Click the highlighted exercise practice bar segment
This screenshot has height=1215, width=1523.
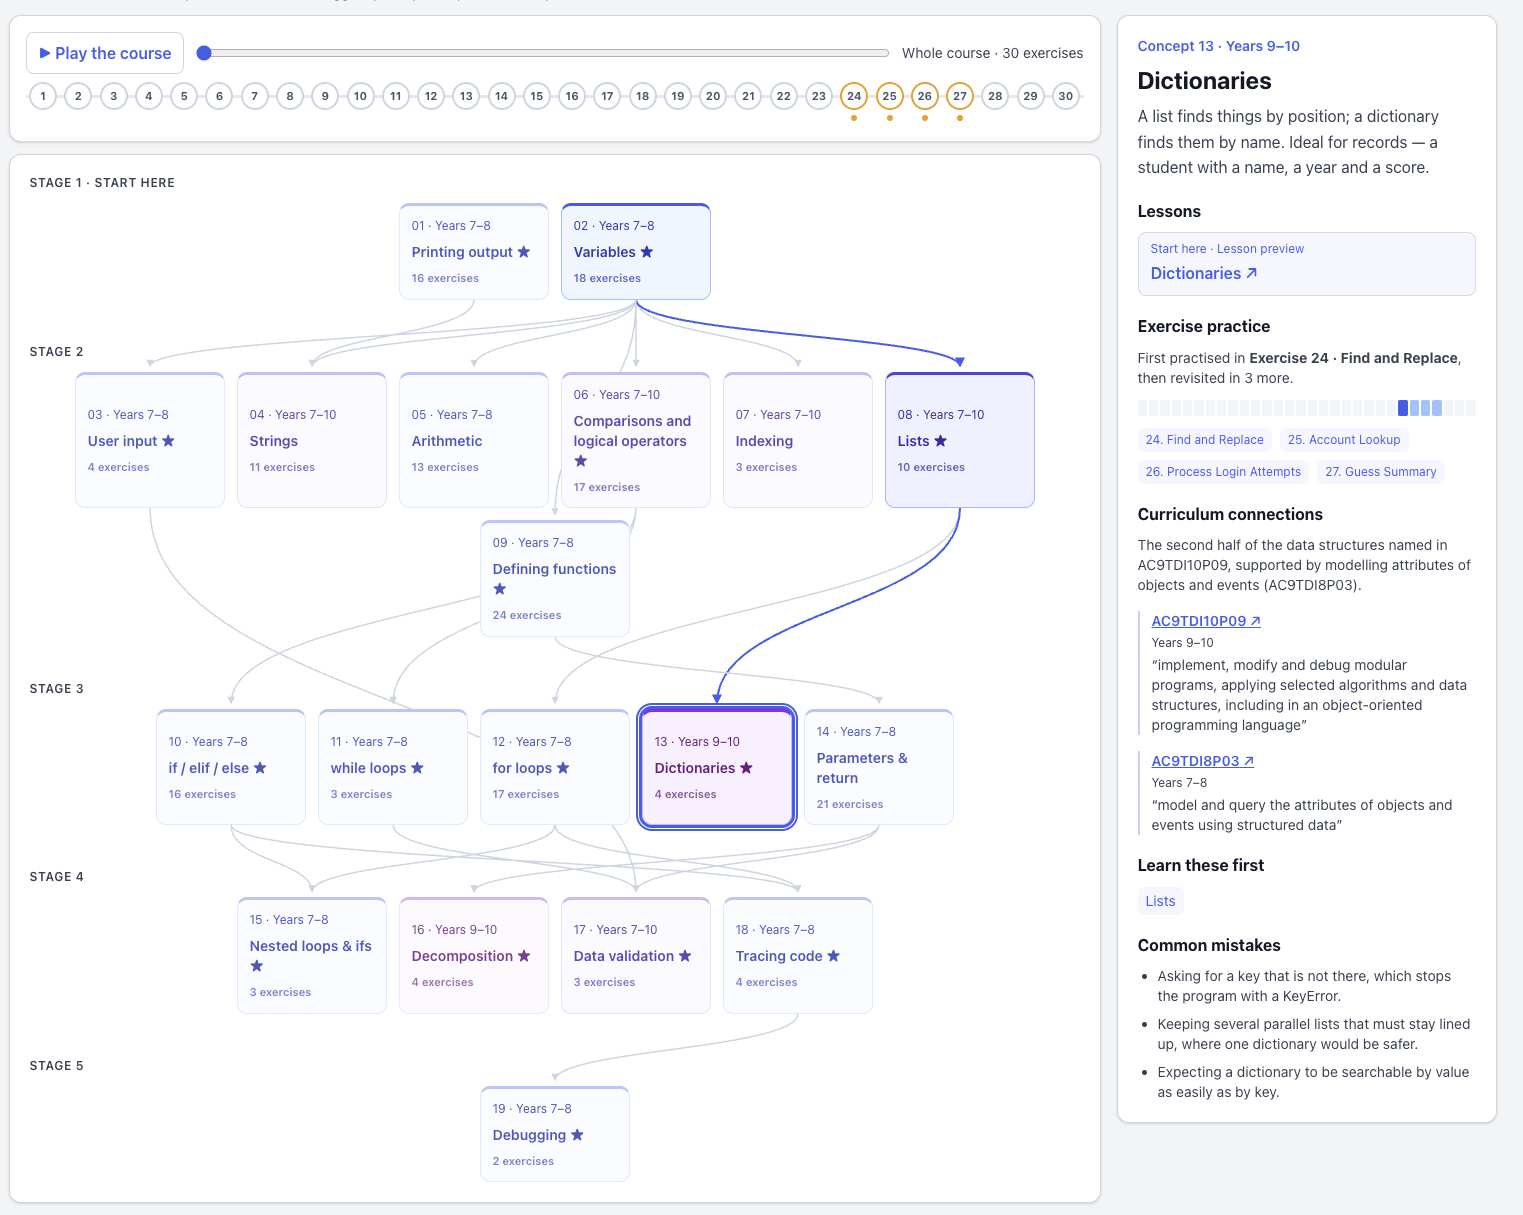tap(1403, 408)
